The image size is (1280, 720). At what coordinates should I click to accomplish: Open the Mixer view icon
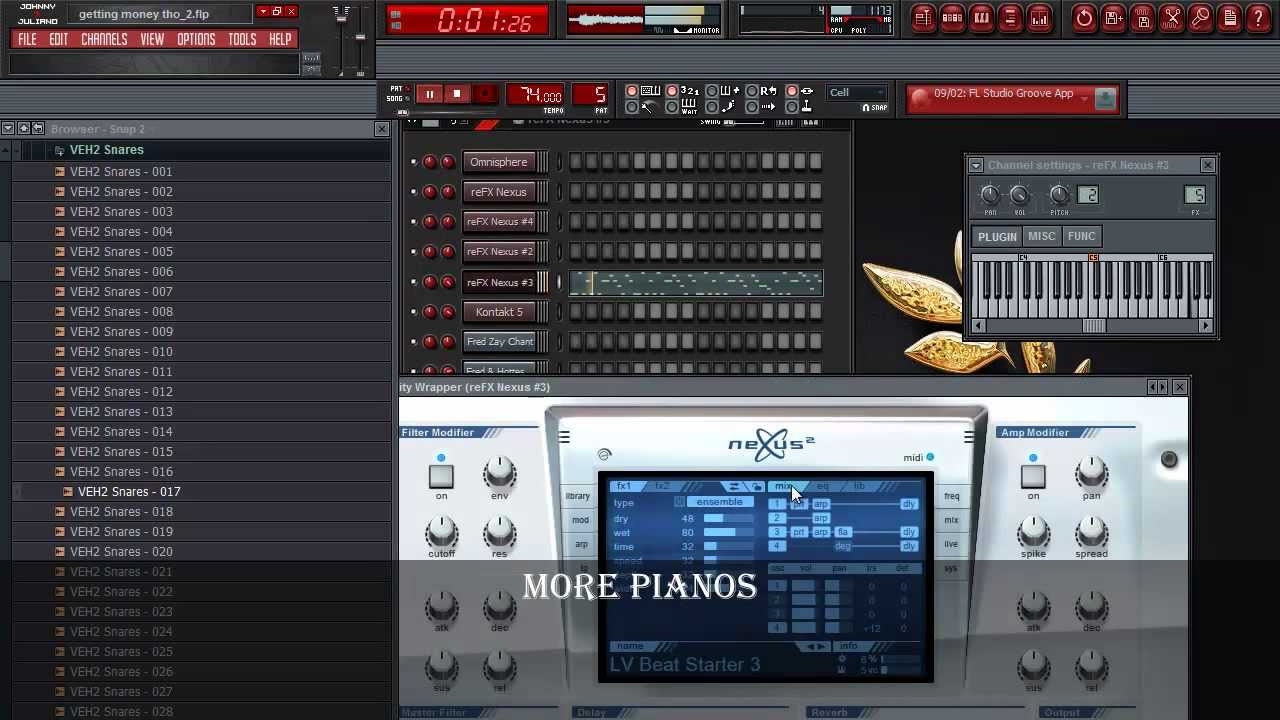point(1040,17)
